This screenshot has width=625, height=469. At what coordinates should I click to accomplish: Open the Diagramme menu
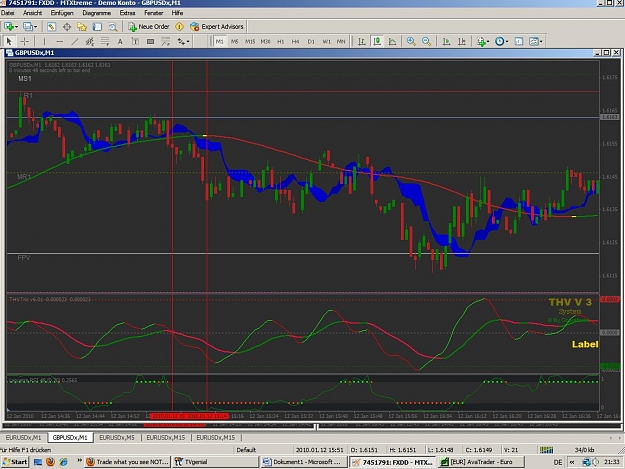pyautogui.click(x=96, y=13)
